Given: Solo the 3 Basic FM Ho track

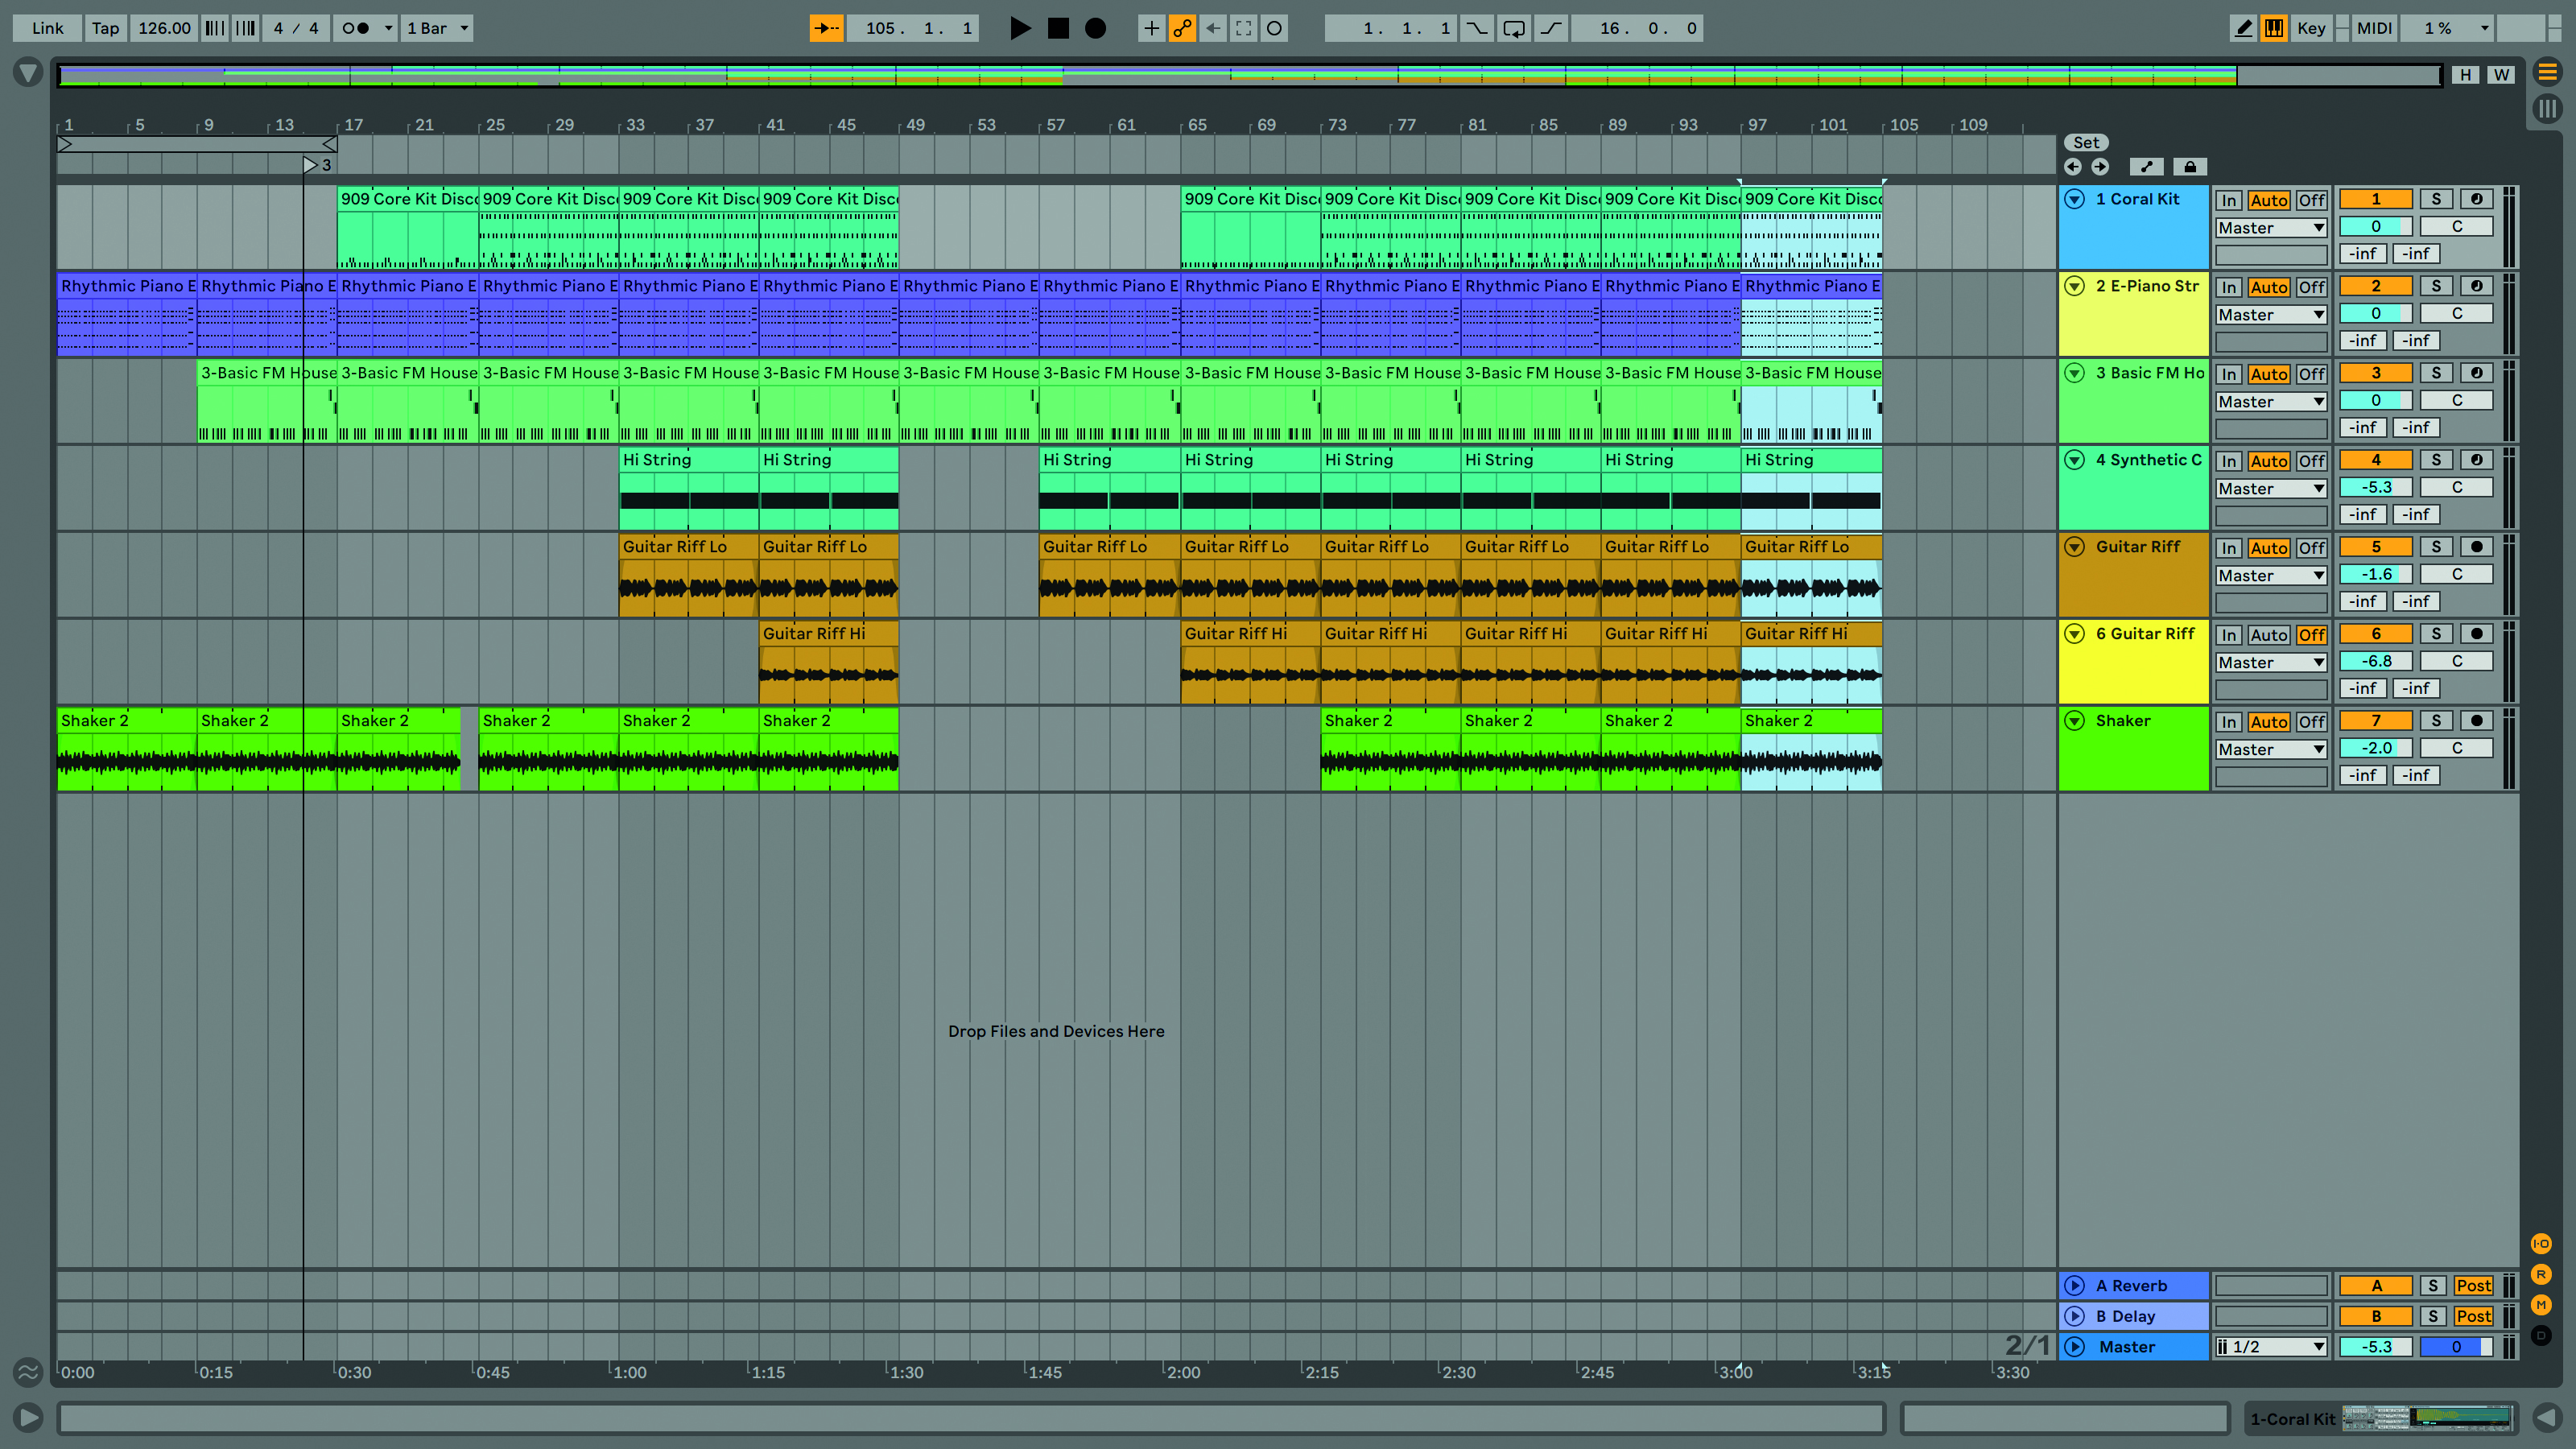Looking at the screenshot, I should [x=2436, y=373].
